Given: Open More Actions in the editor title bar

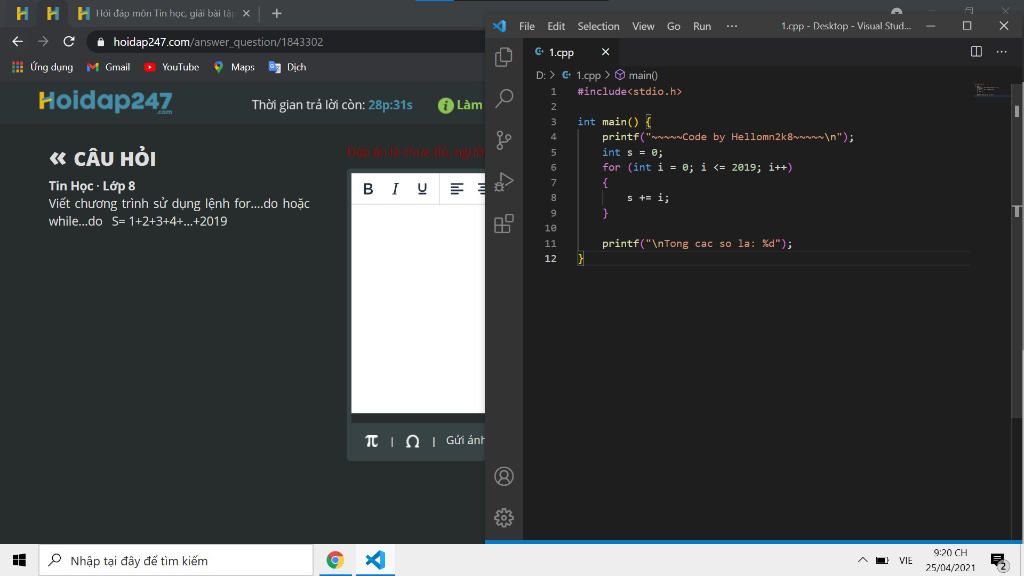Looking at the screenshot, I should click(x=1002, y=52).
